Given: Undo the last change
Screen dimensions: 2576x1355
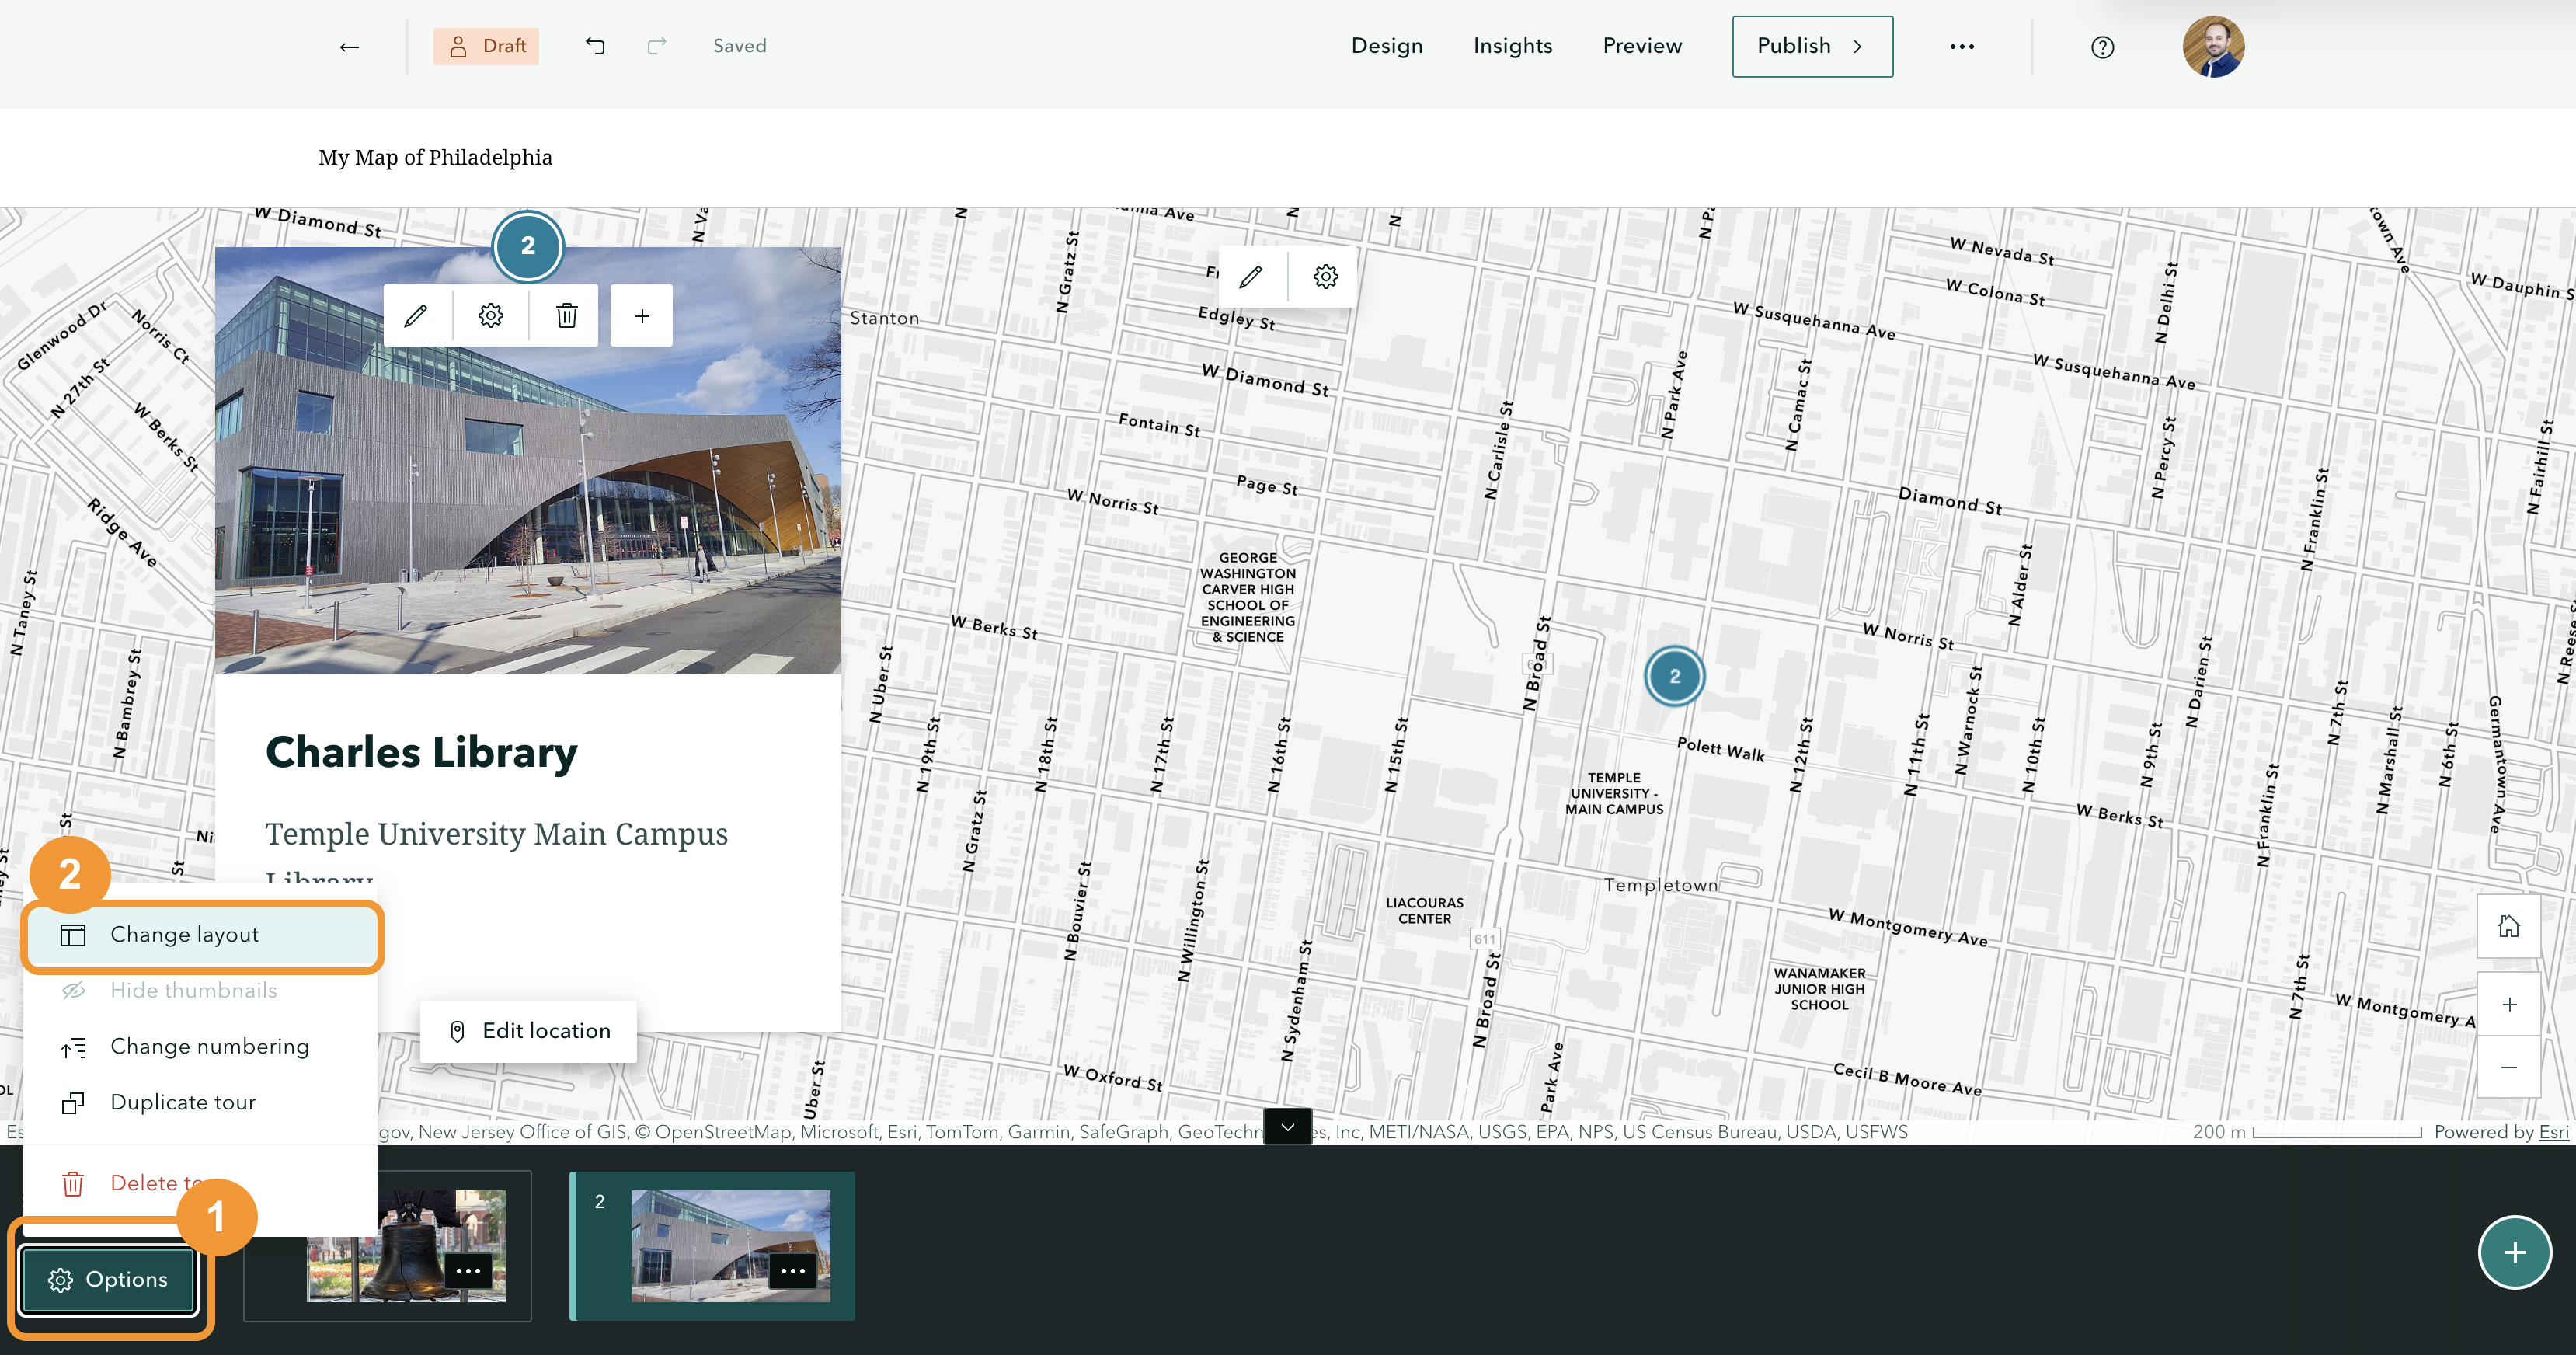Looking at the screenshot, I should click(x=595, y=46).
